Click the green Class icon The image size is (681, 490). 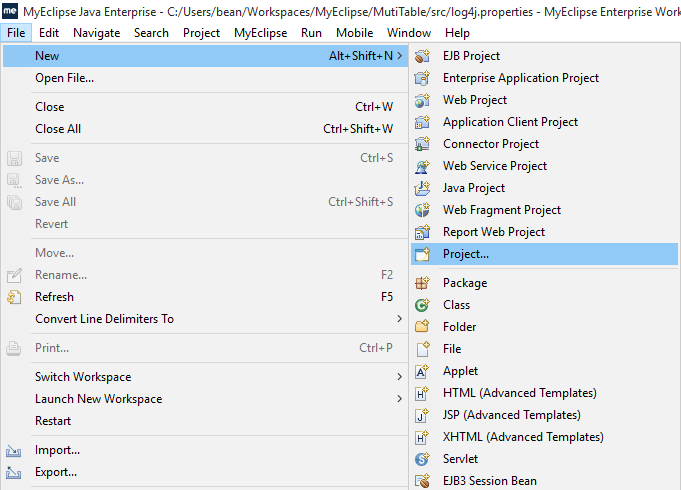pyautogui.click(x=423, y=305)
